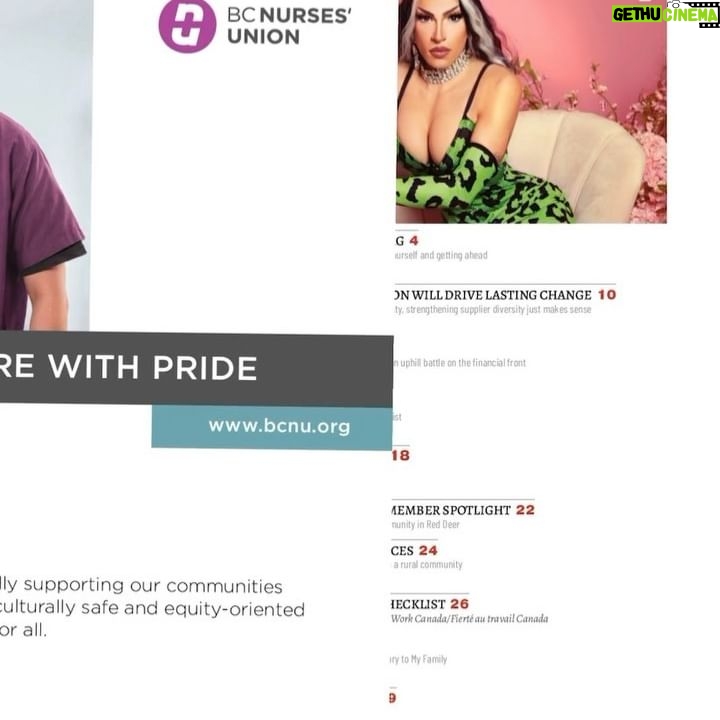Click the BC Nurses' Union purple logo icon
The width and height of the screenshot is (720, 720).
coord(187,26)
